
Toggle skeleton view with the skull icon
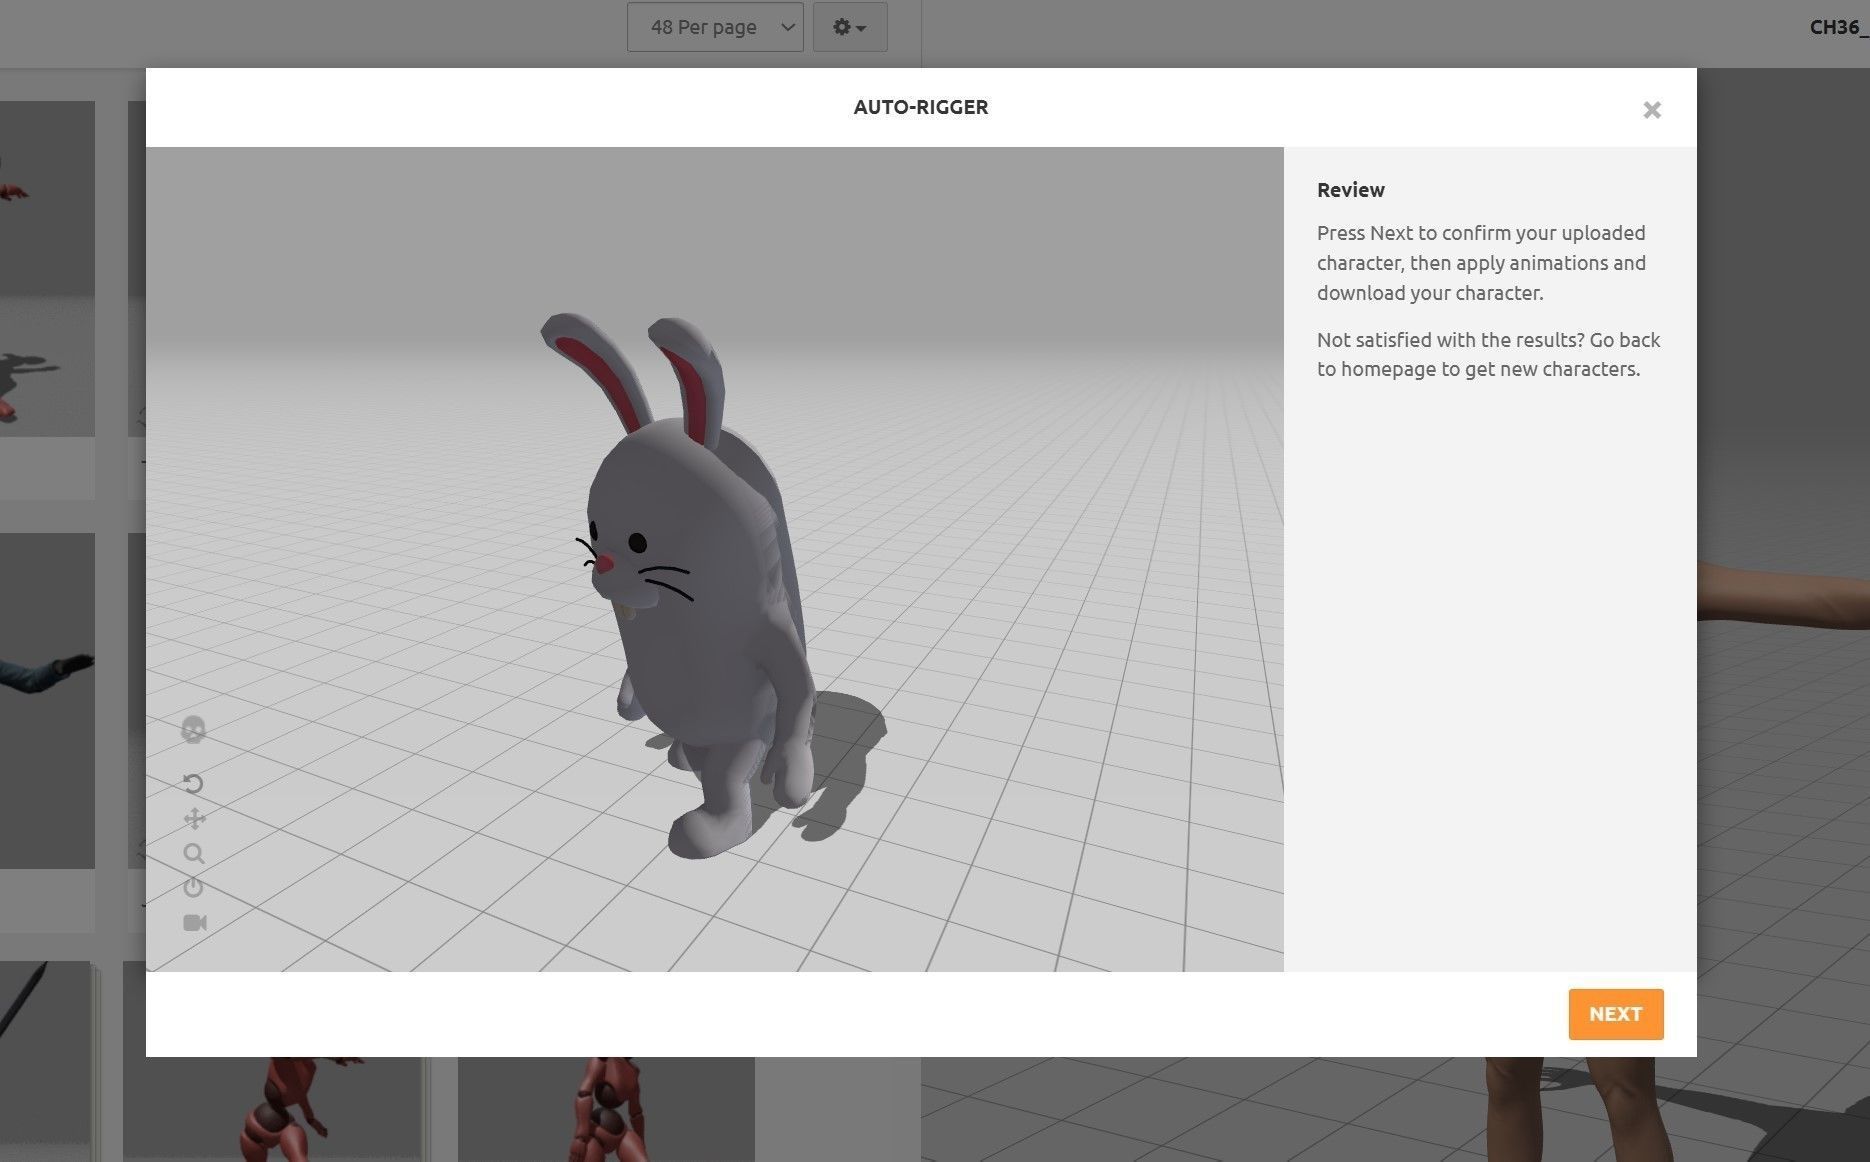click(x=193, y=730)
